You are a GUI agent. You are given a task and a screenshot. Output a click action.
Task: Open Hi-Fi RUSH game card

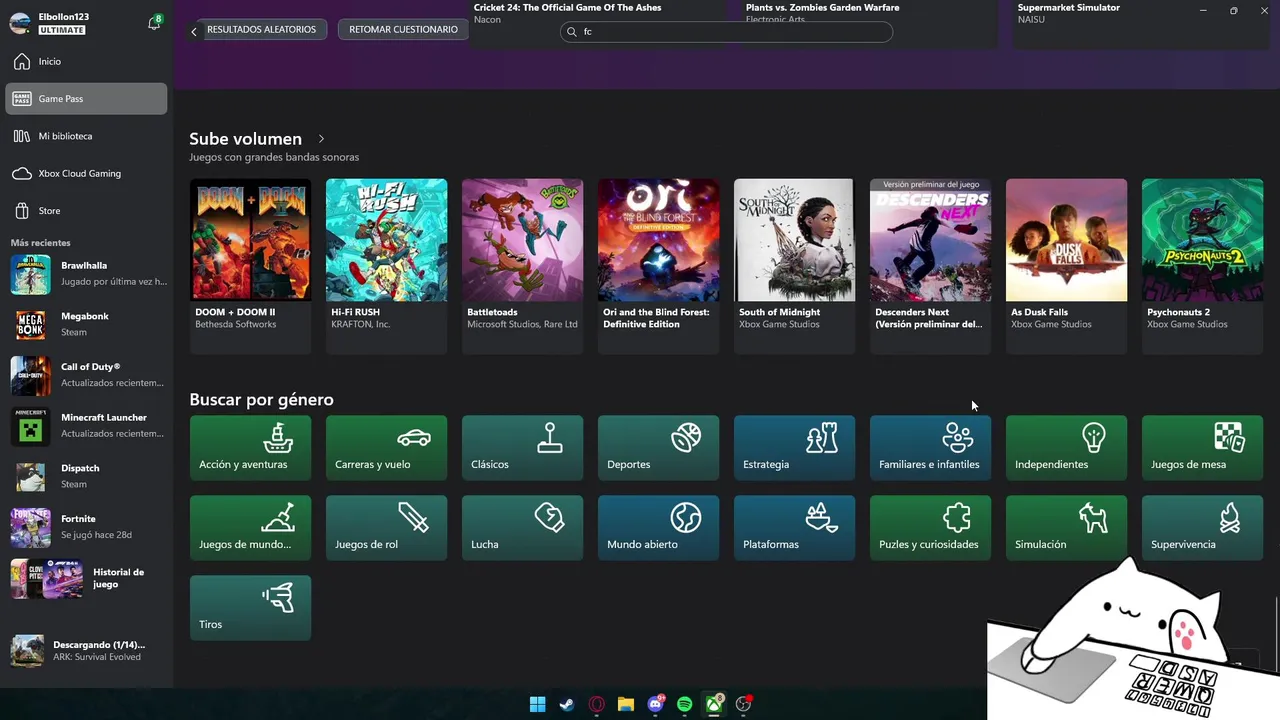coord(386,266)
